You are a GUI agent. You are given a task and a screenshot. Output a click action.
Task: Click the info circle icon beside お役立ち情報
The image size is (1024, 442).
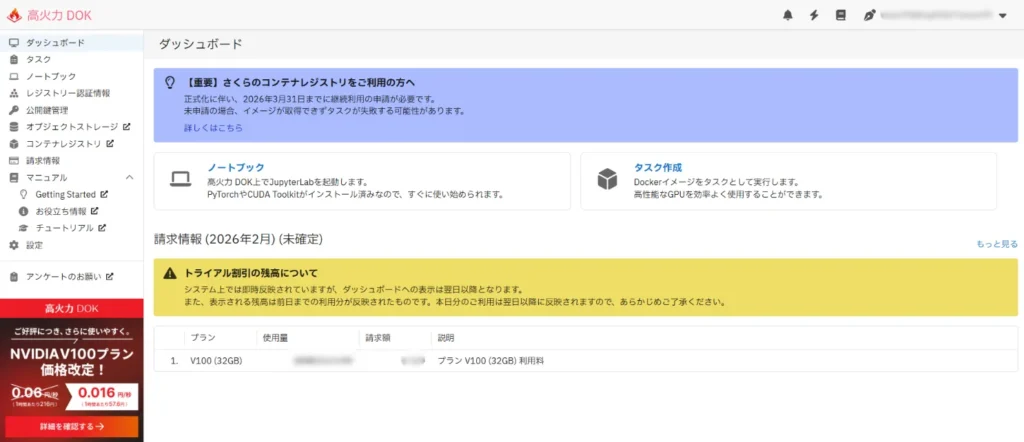pyautogui.click(x=24, y=212)
